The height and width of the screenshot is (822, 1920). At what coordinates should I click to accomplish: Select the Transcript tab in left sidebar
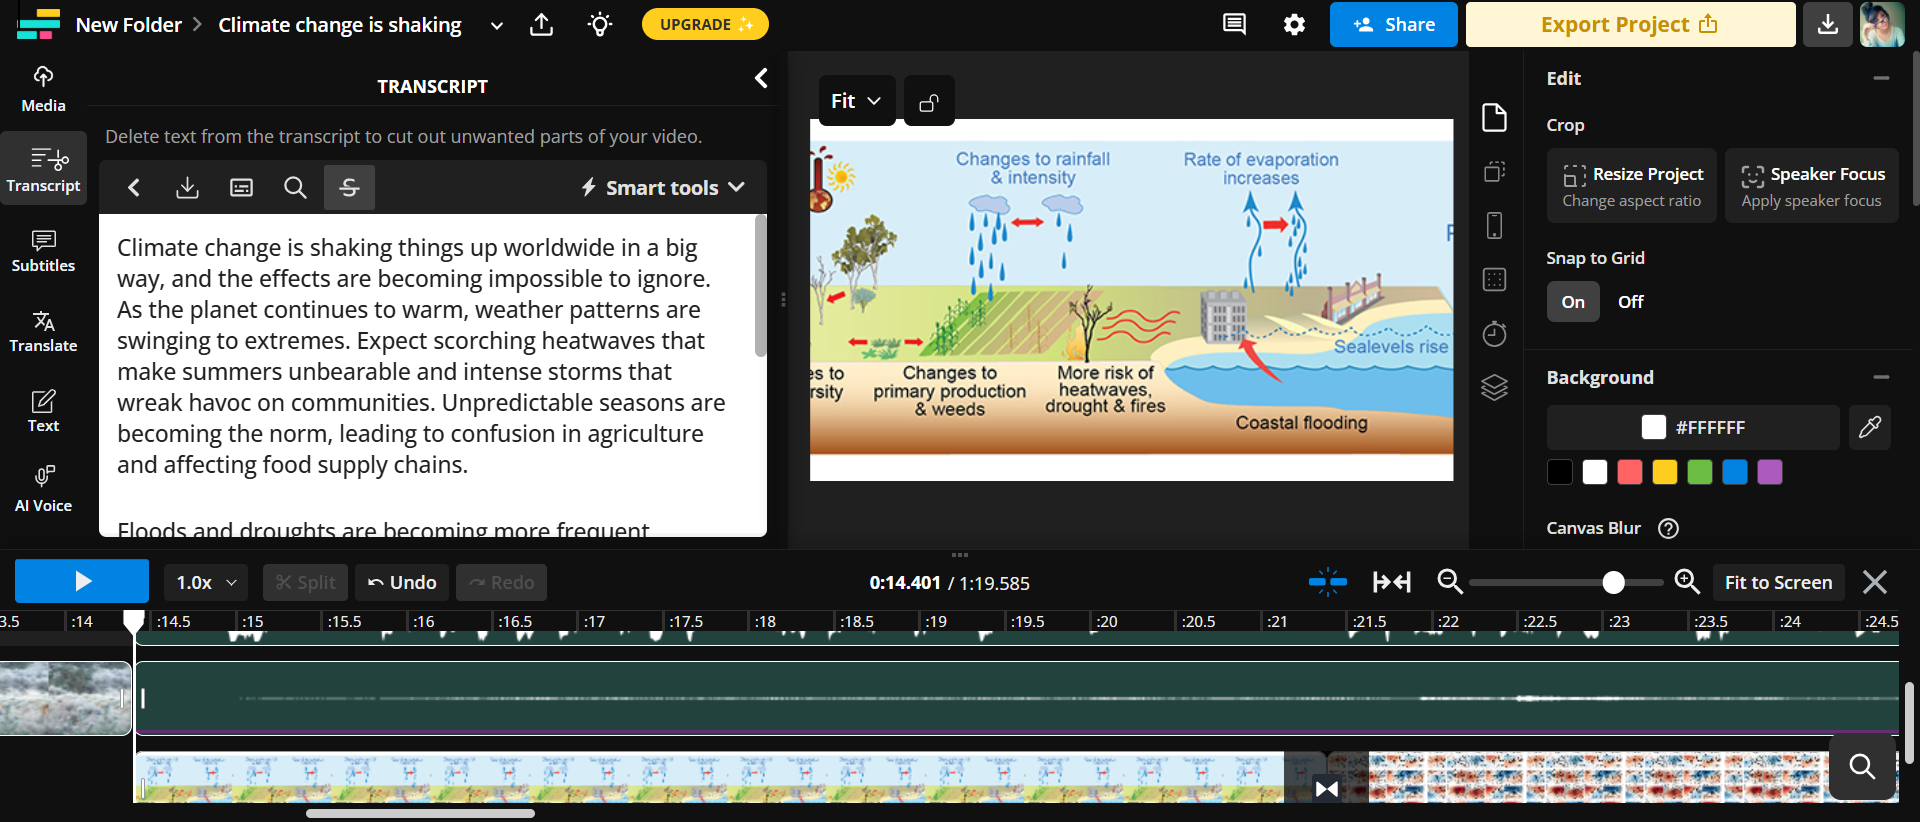[43, 169]
